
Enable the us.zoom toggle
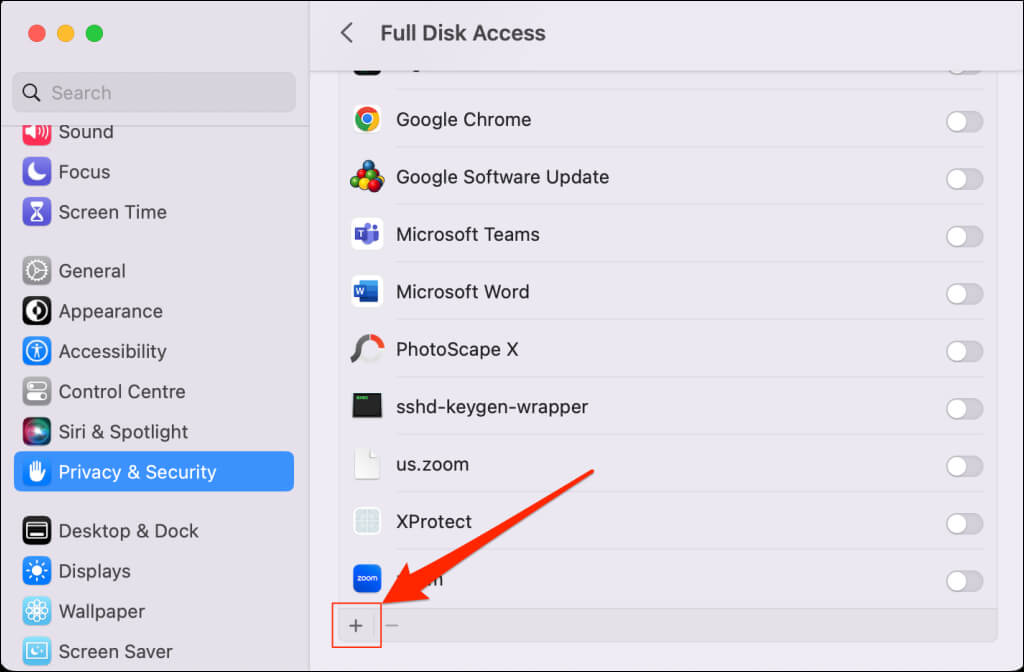click(x=964, y=466)
